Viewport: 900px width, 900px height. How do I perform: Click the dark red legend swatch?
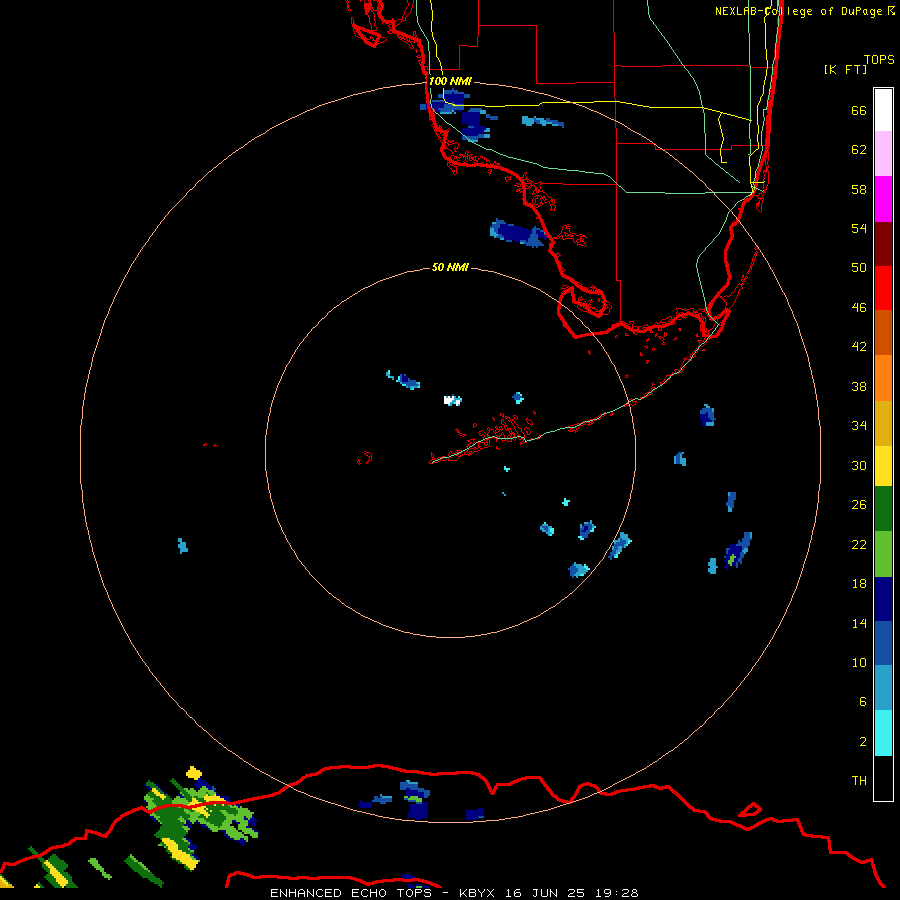(883, 243)
